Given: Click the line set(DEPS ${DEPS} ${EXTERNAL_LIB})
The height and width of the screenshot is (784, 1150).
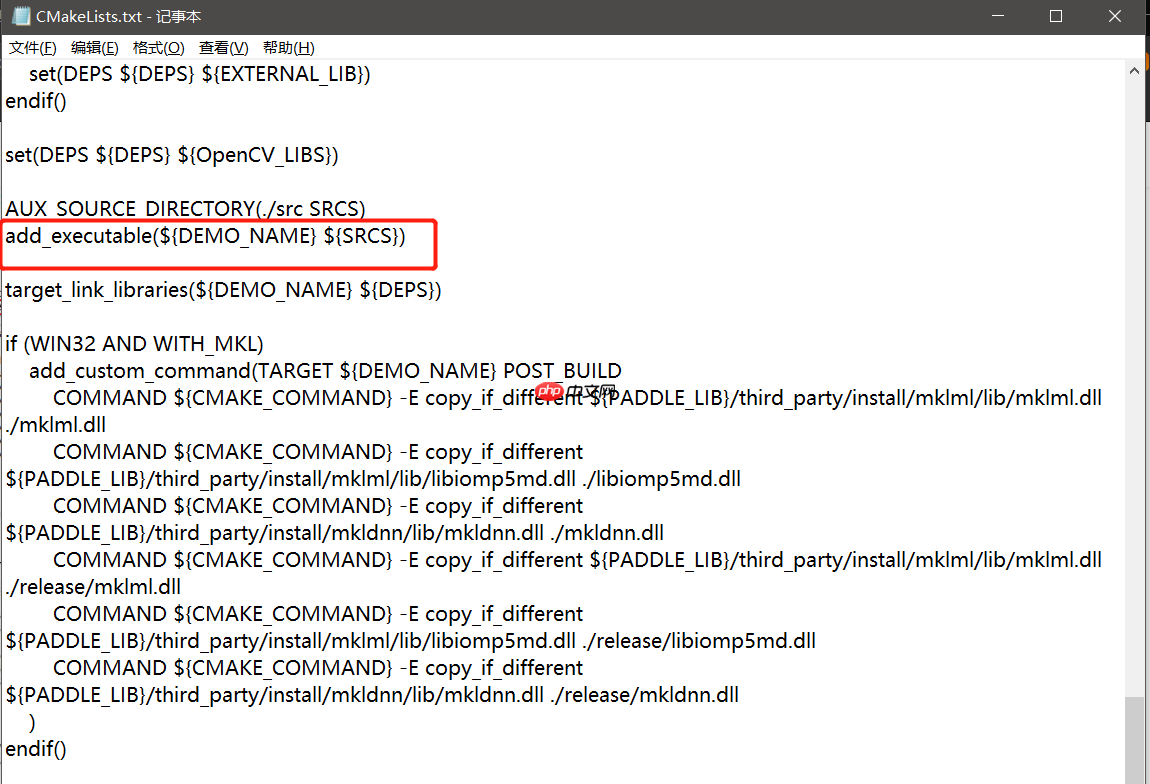Looking at the screenshot, I should [x=199, y=74].
